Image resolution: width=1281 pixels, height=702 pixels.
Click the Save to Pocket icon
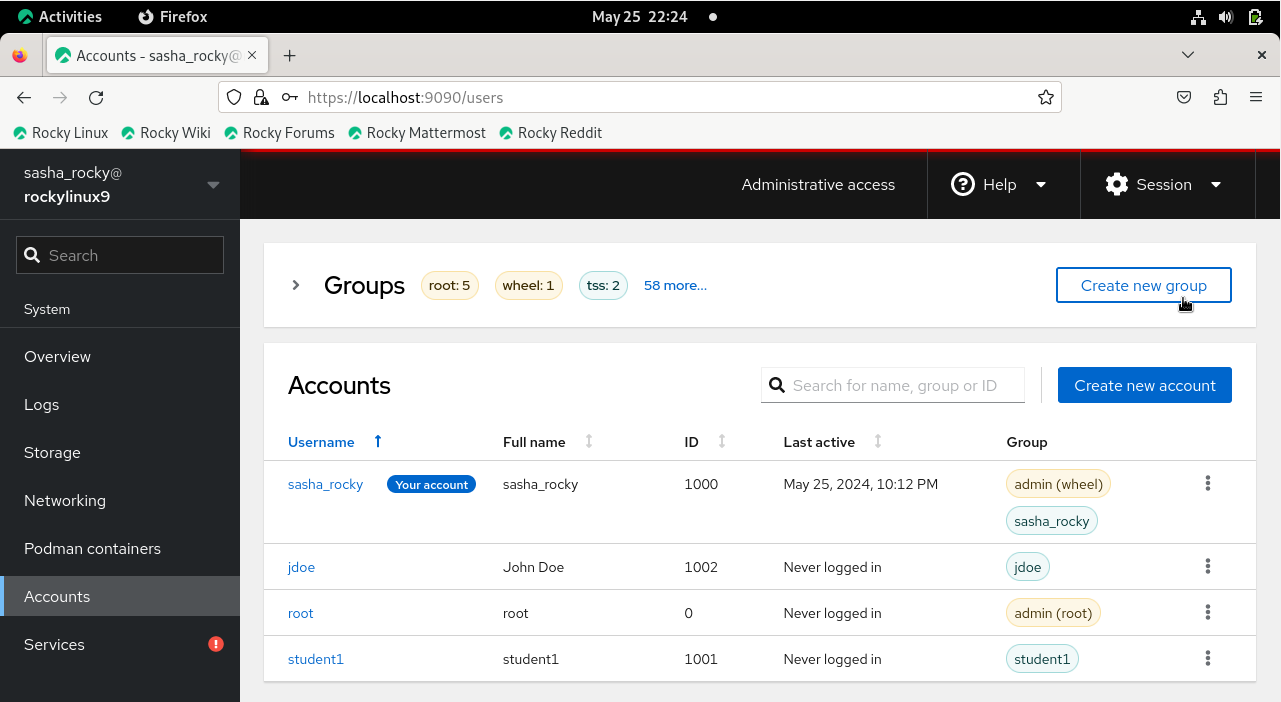pos(1184,97)
